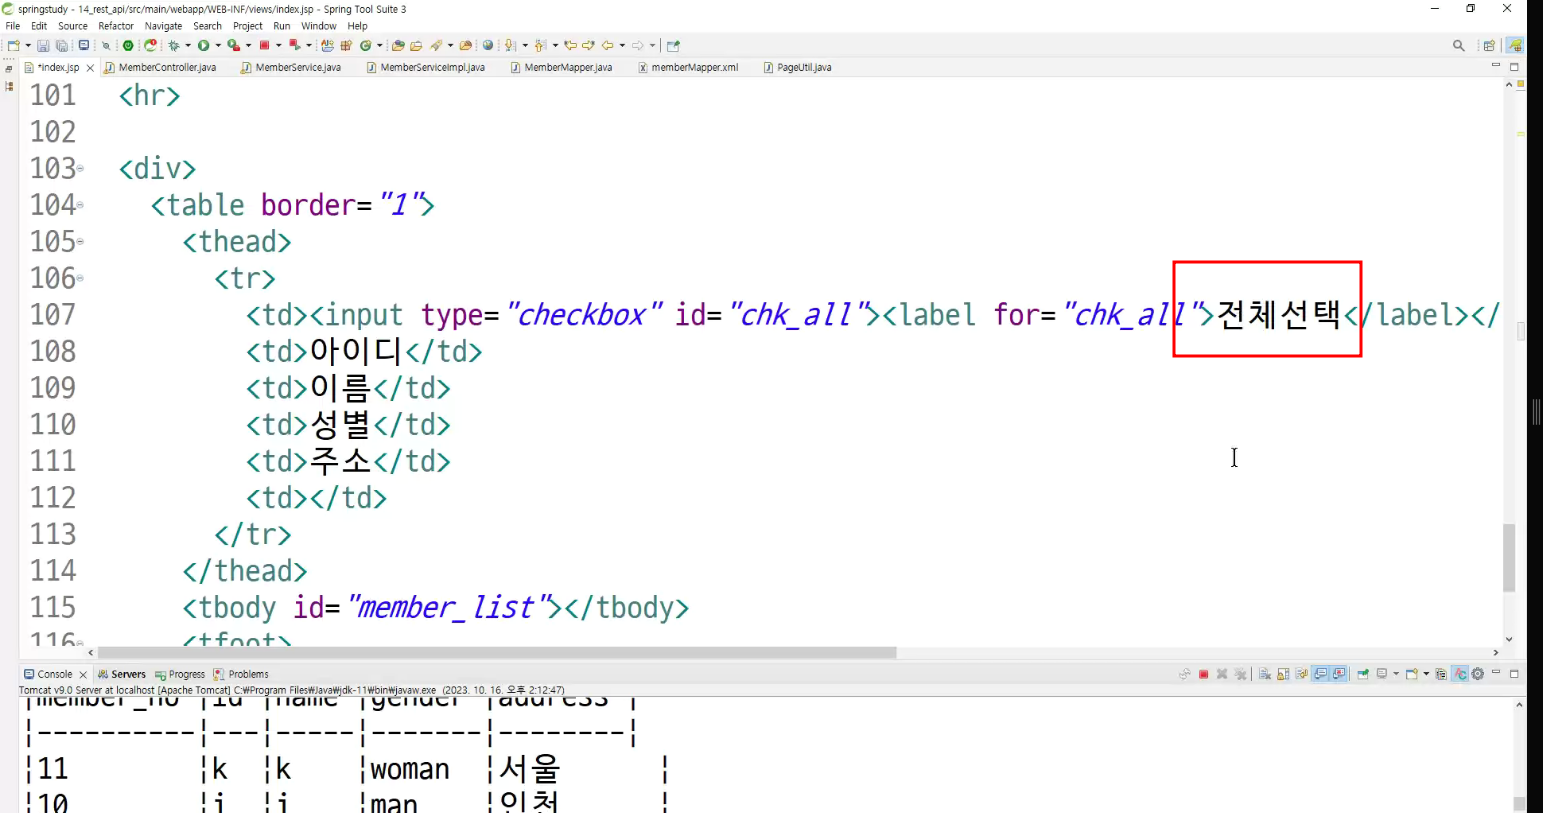
Task: Start Debug with the bug icon
Action: 174,46
